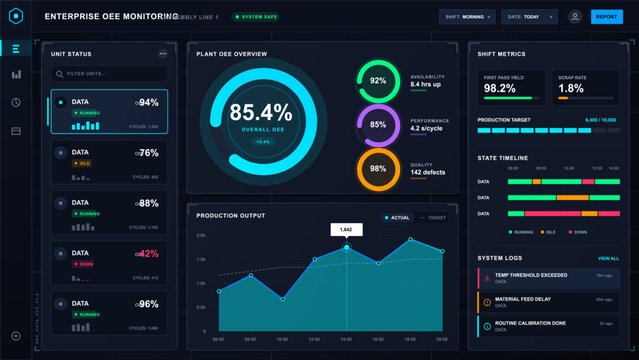Click the 8.4 hrs up availability text
Viewport: 639px width, 360px height.
point(425,84)
